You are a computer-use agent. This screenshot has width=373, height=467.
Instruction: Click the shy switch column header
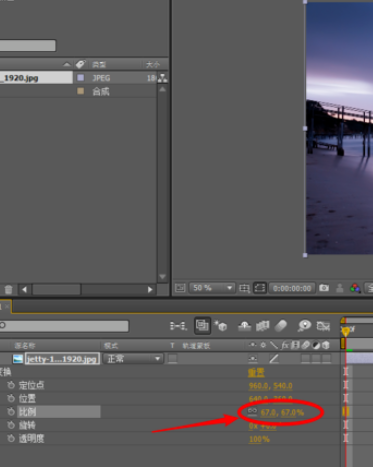253,345
